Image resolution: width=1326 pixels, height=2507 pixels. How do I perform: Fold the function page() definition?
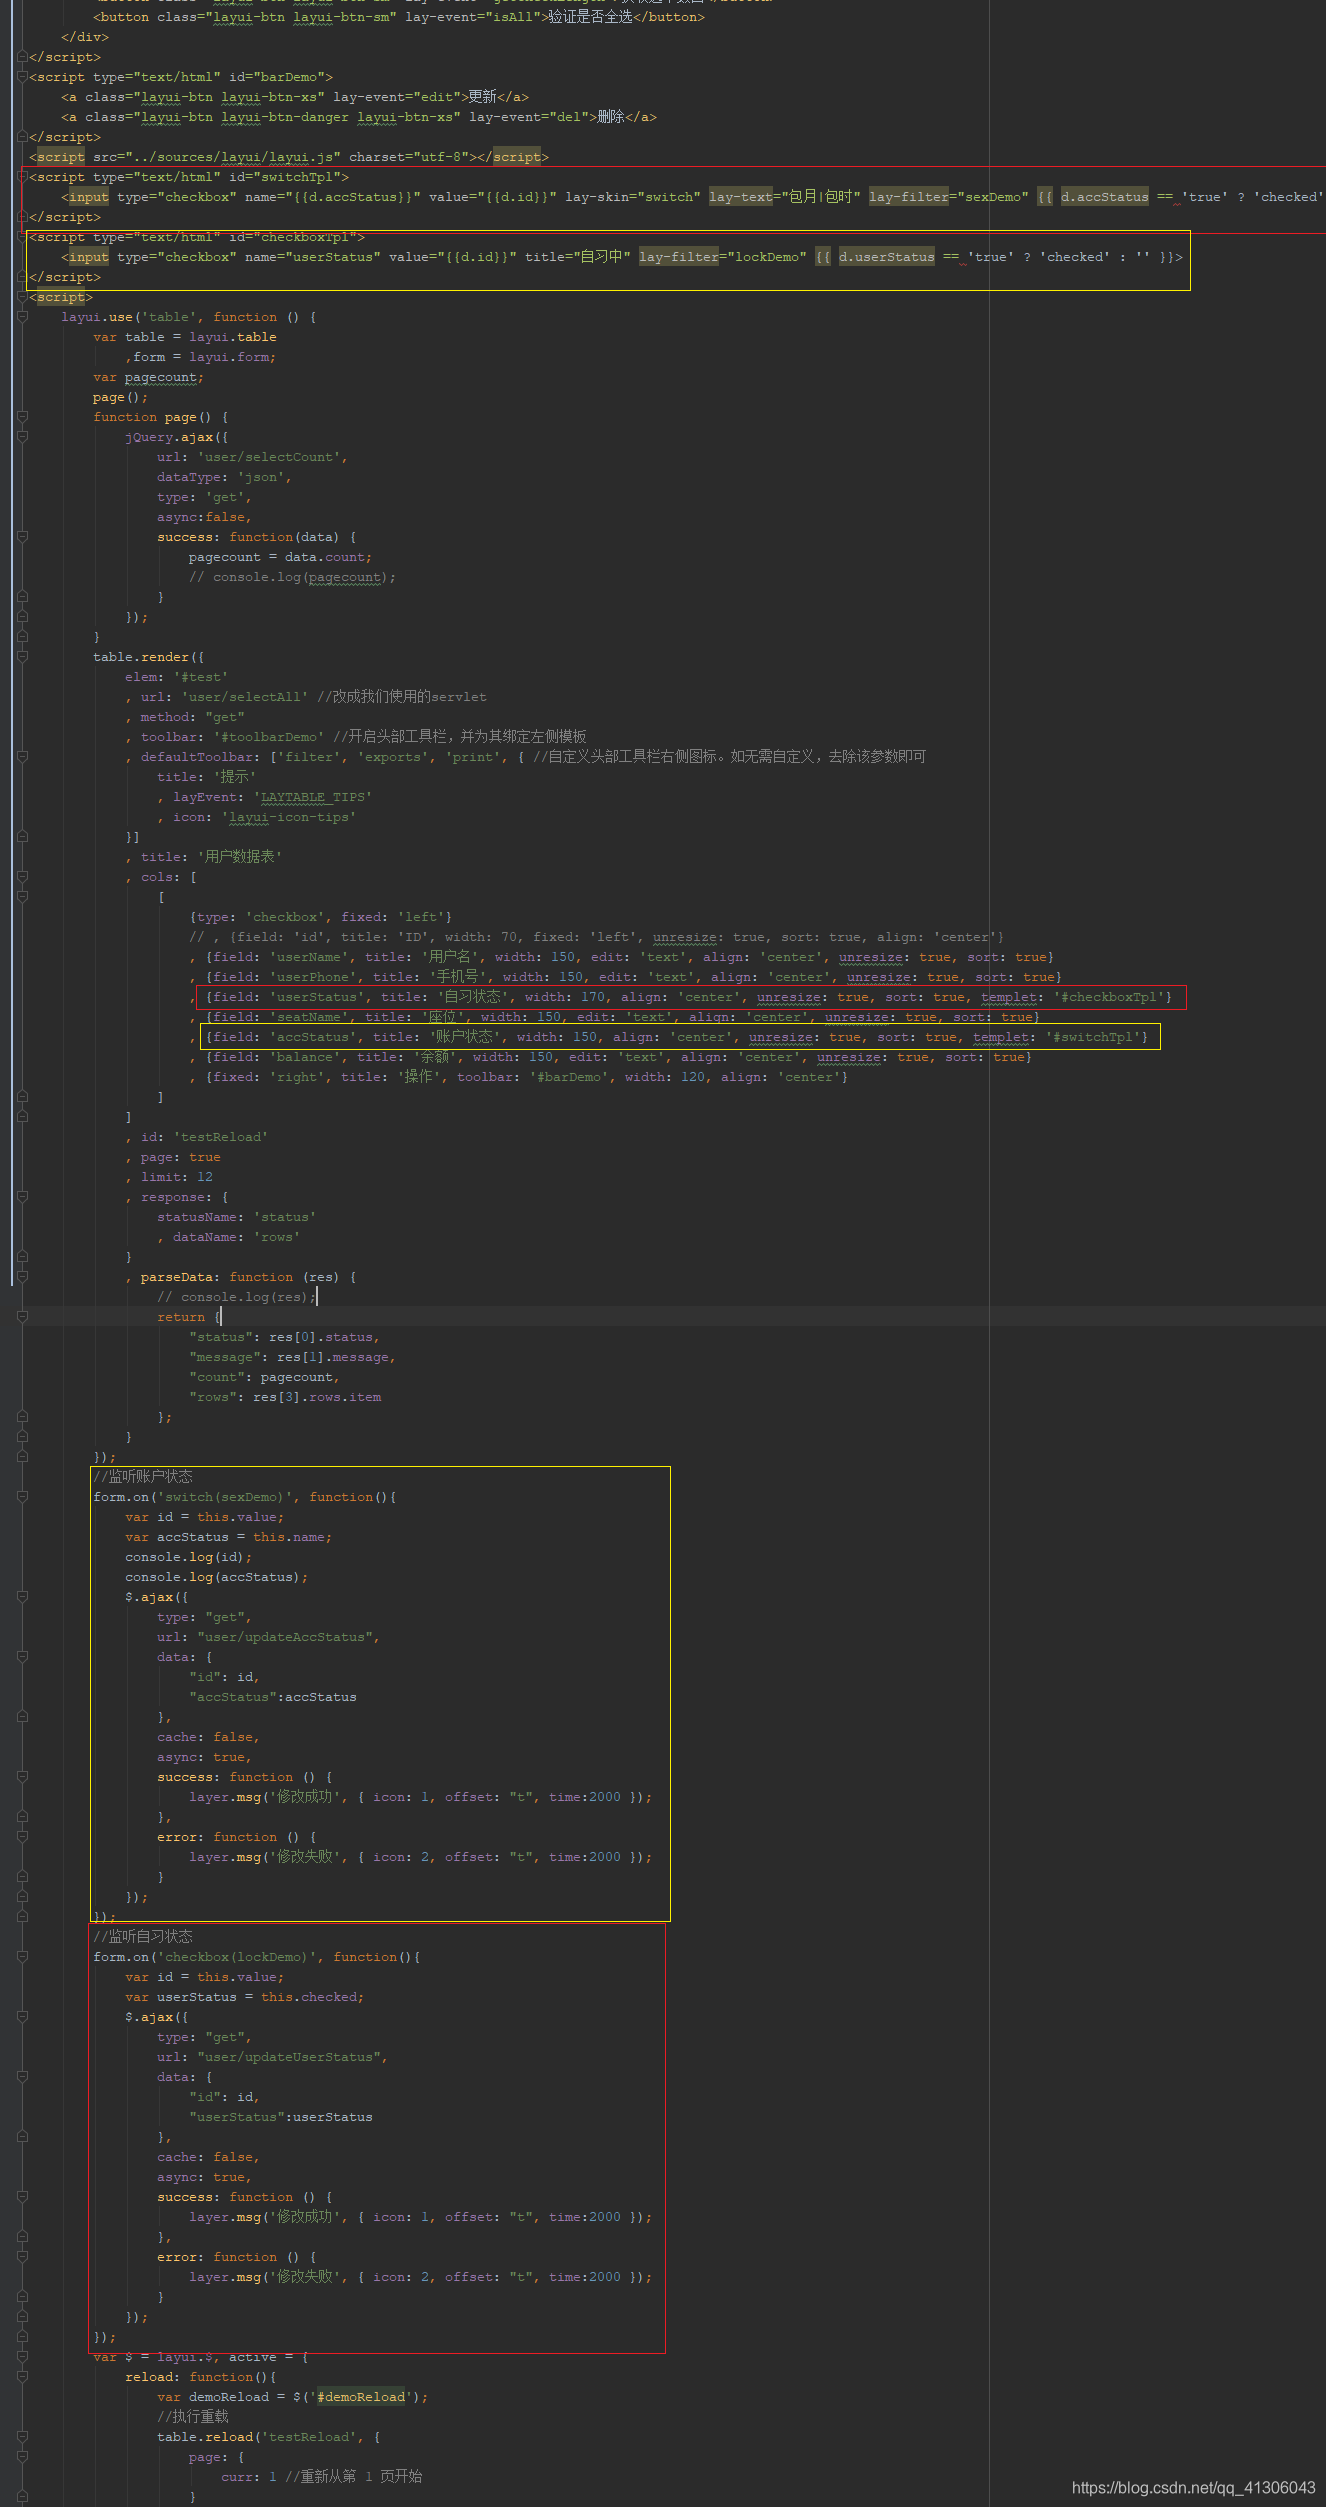(22, 417)
